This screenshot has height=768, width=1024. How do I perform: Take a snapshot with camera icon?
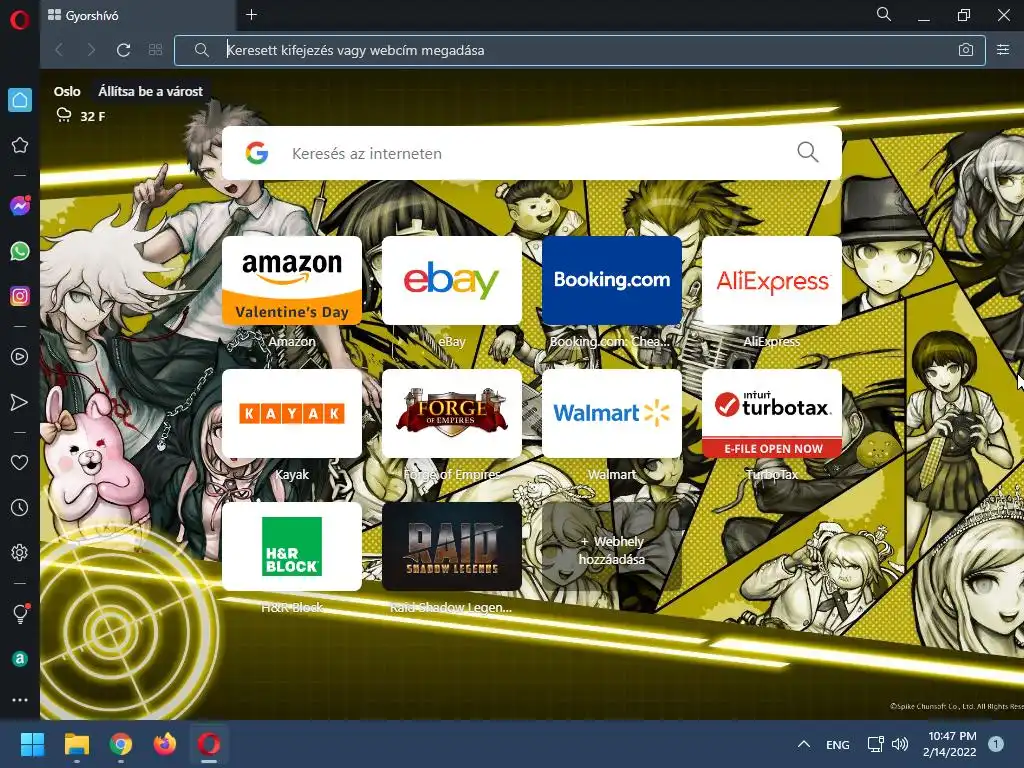[966, 50]
